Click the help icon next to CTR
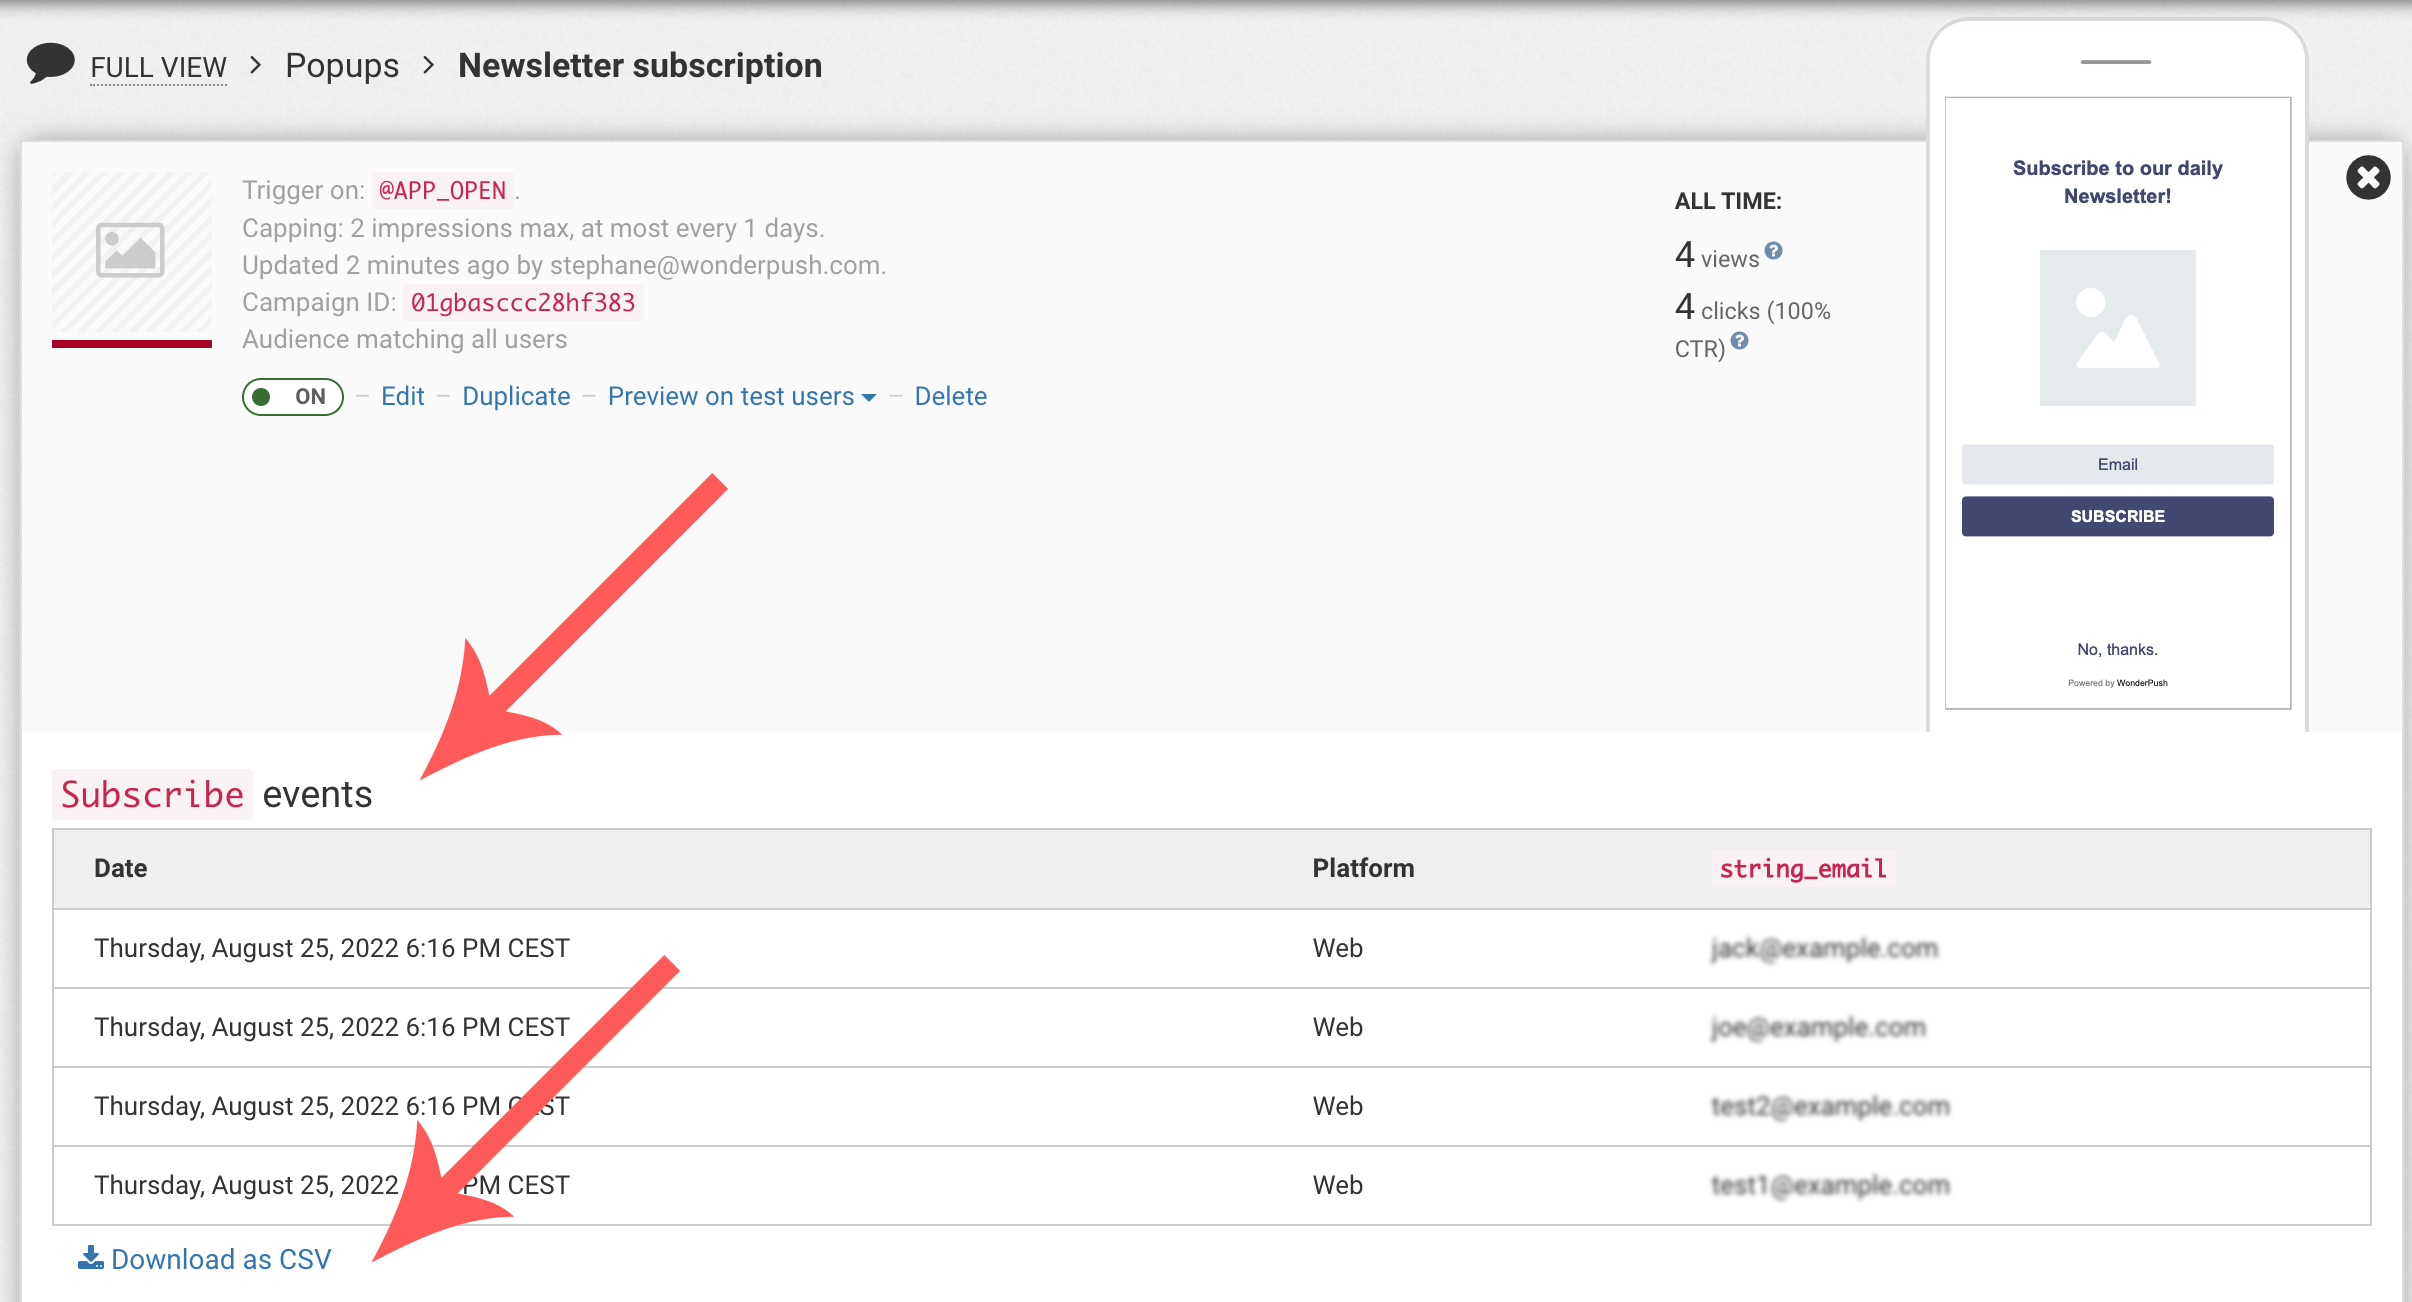This screenshot has width=2412, height=1302. [x=1740, y=341]
